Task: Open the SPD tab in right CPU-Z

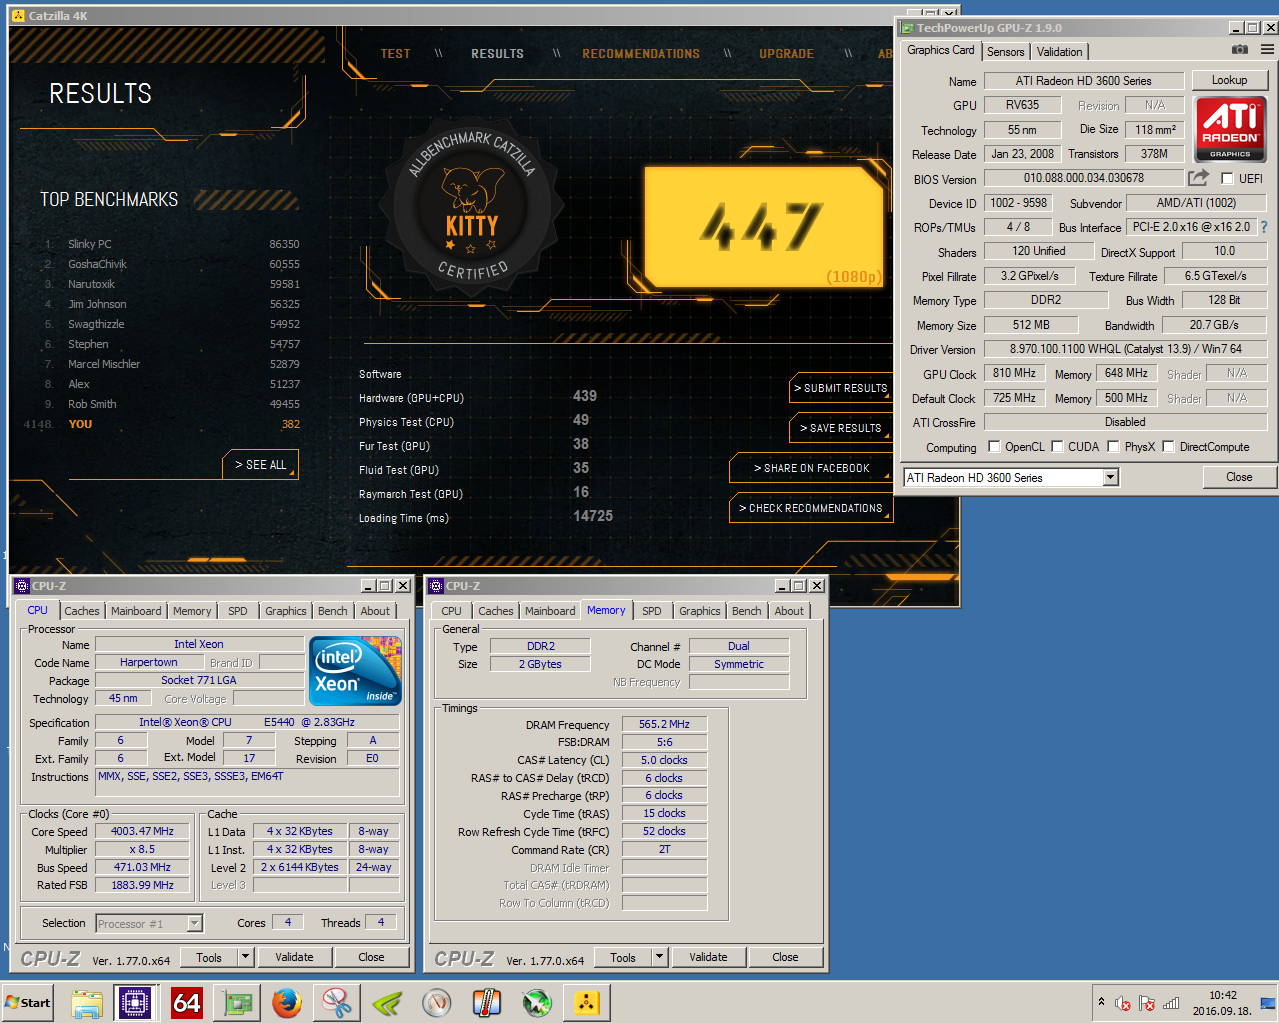Action: tap(652, 611)
